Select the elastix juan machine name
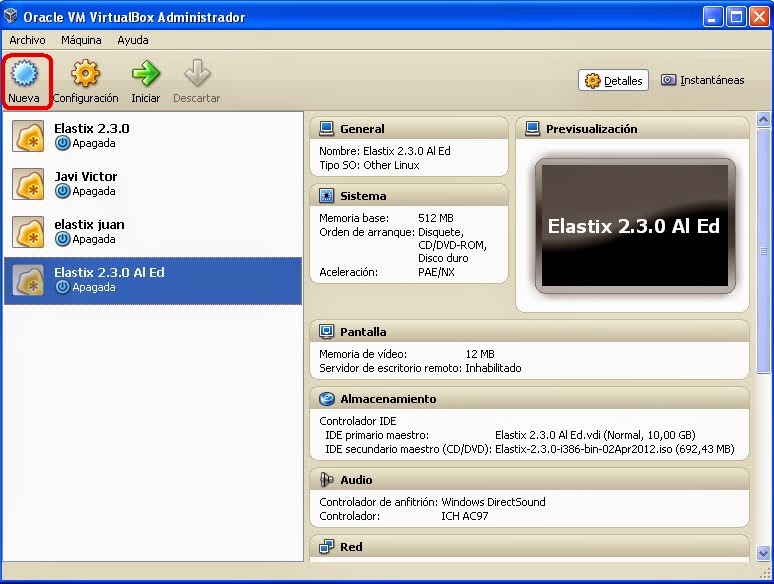 pos(89,224)
